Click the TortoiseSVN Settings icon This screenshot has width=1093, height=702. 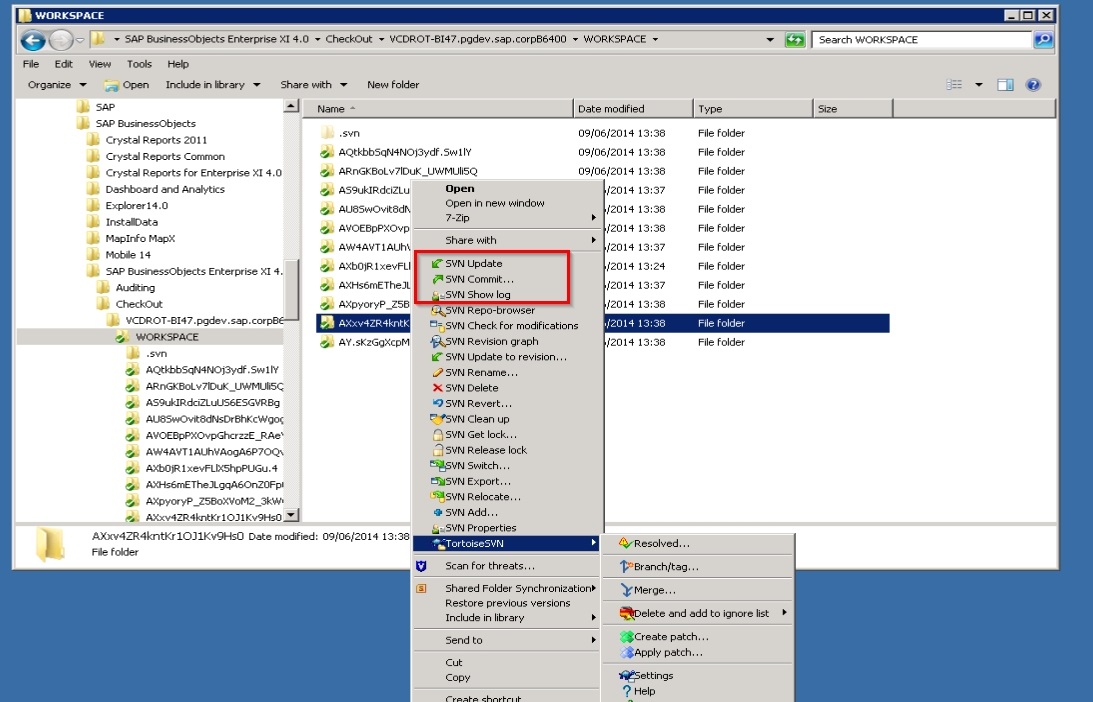[626, 676]
